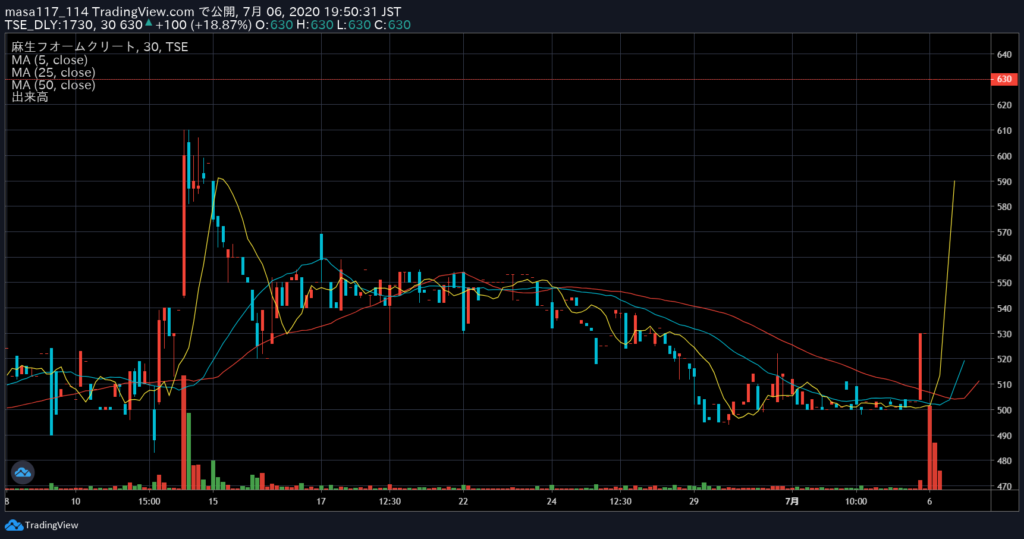Click the 12:30 label between 17 and 22
1024x539 pixels.
[x=390, y=501]
